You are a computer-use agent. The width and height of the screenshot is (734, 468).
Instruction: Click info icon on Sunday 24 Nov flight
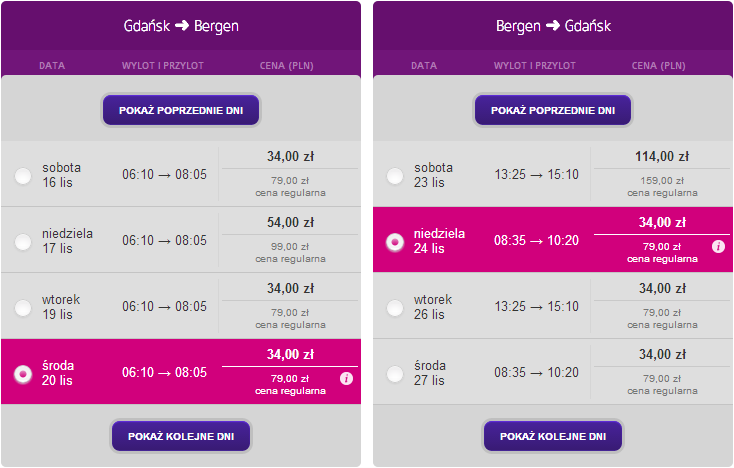[718, 246]
